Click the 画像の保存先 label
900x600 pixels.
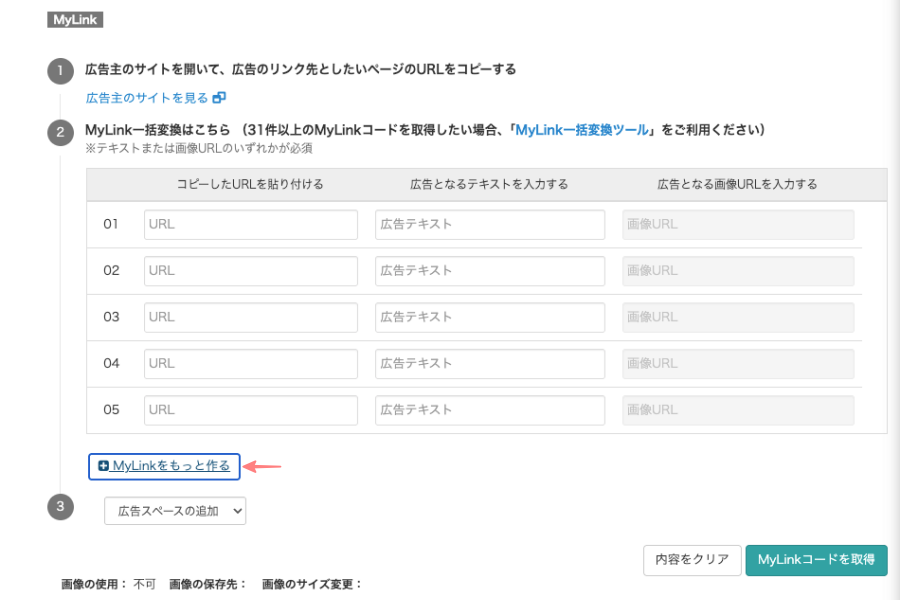click(208, 584)
